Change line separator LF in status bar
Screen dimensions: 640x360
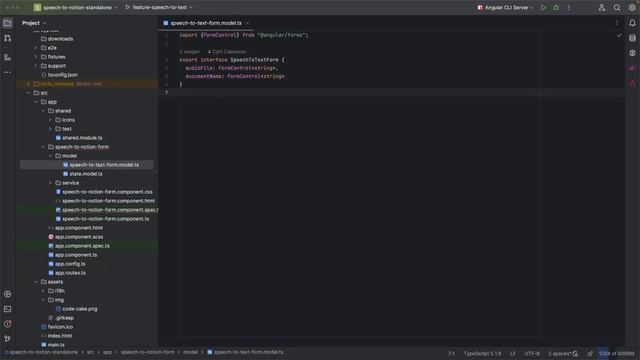coord(513,353)
